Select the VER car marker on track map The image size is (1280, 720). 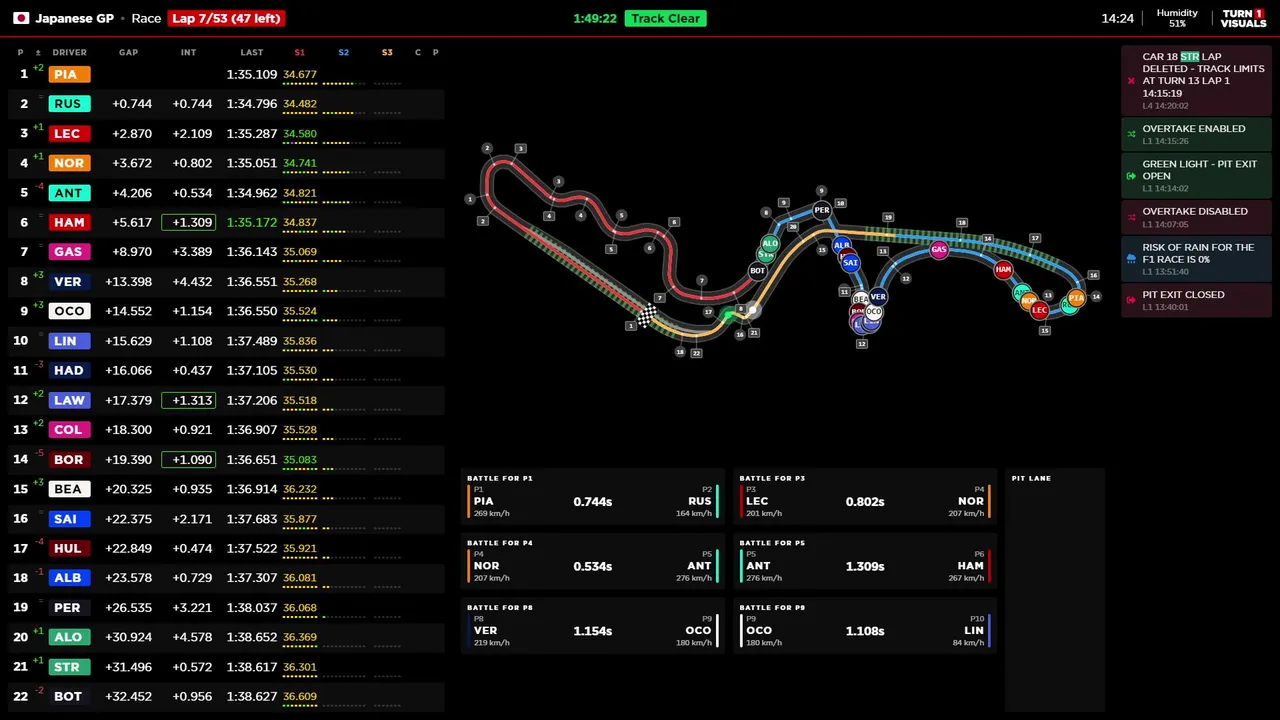(878, 296)
